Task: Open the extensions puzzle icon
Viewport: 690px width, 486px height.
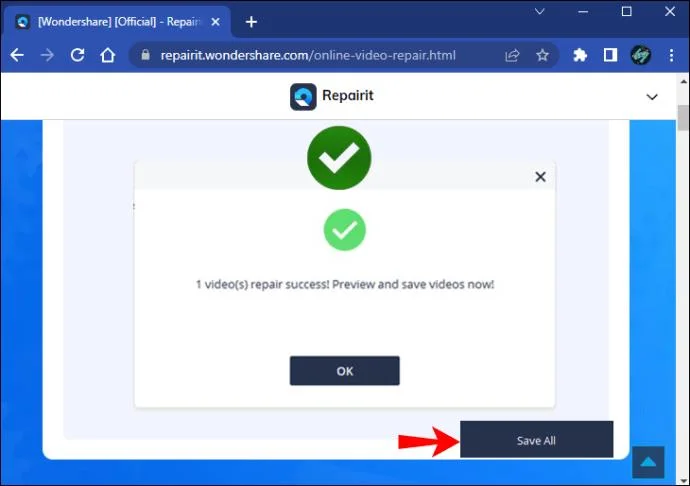Action: click(x=580, y=55)
